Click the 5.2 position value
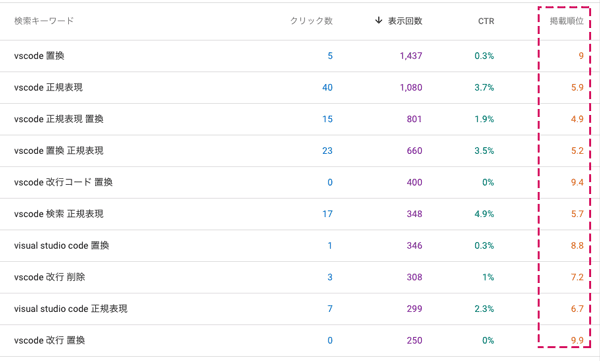Image resolution: width=600 pixels, height=361 pixels. 577,151
